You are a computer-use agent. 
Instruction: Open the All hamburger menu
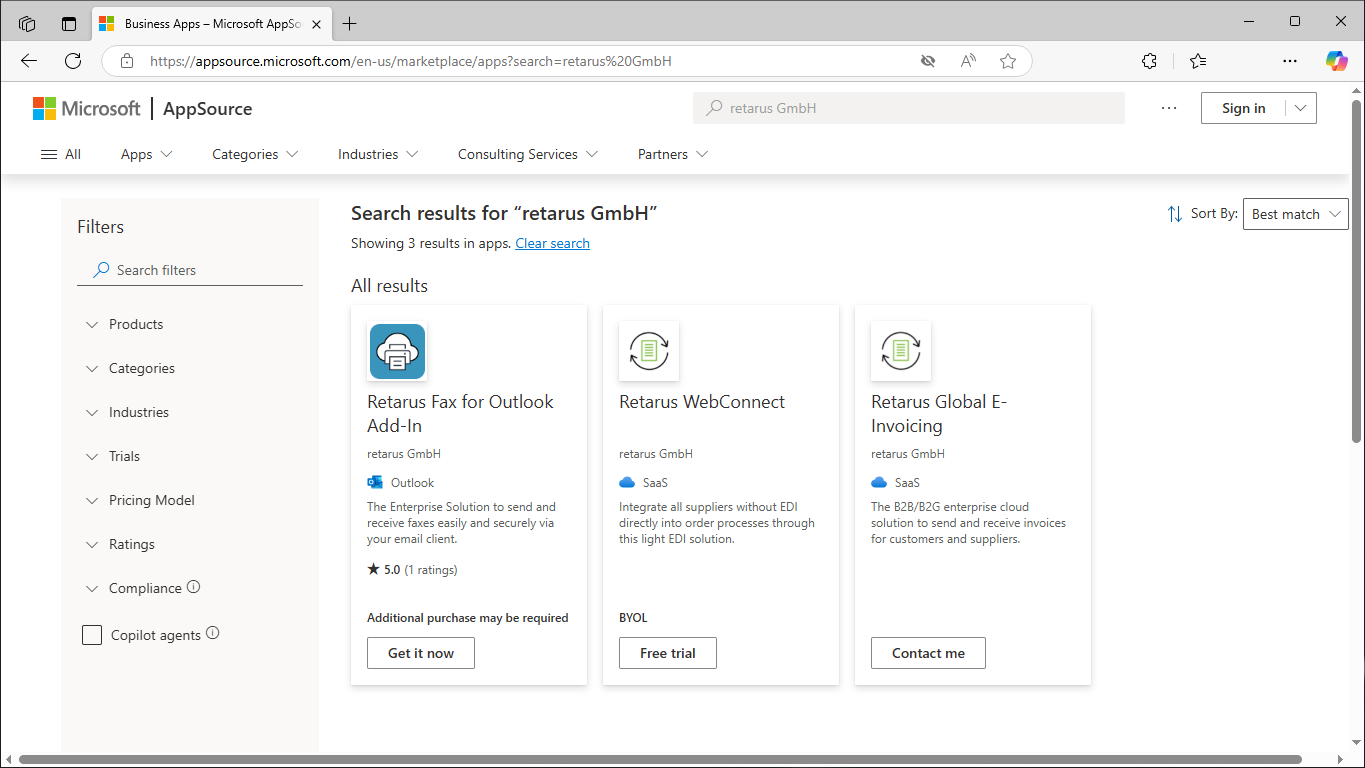[x=60, y=154]
